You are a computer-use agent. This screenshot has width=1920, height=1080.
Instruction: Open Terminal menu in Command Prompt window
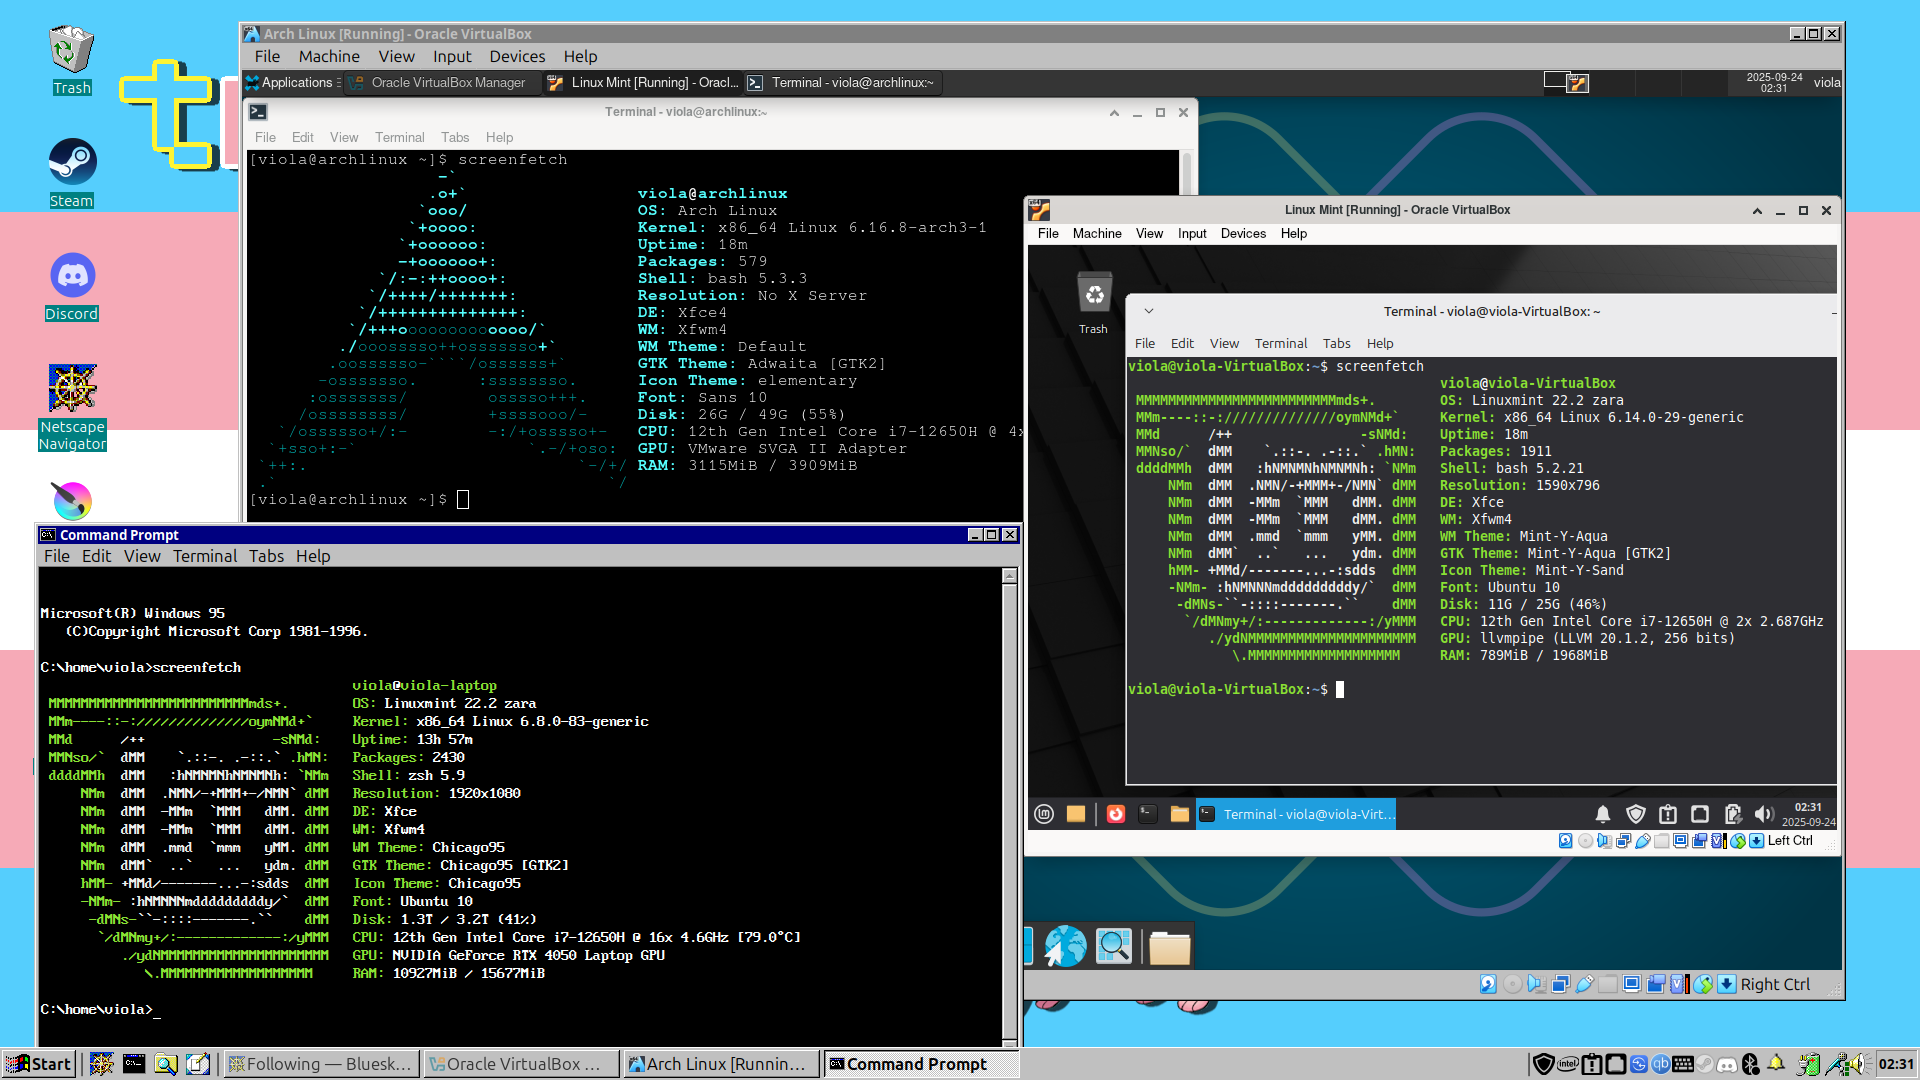[205, 556]
